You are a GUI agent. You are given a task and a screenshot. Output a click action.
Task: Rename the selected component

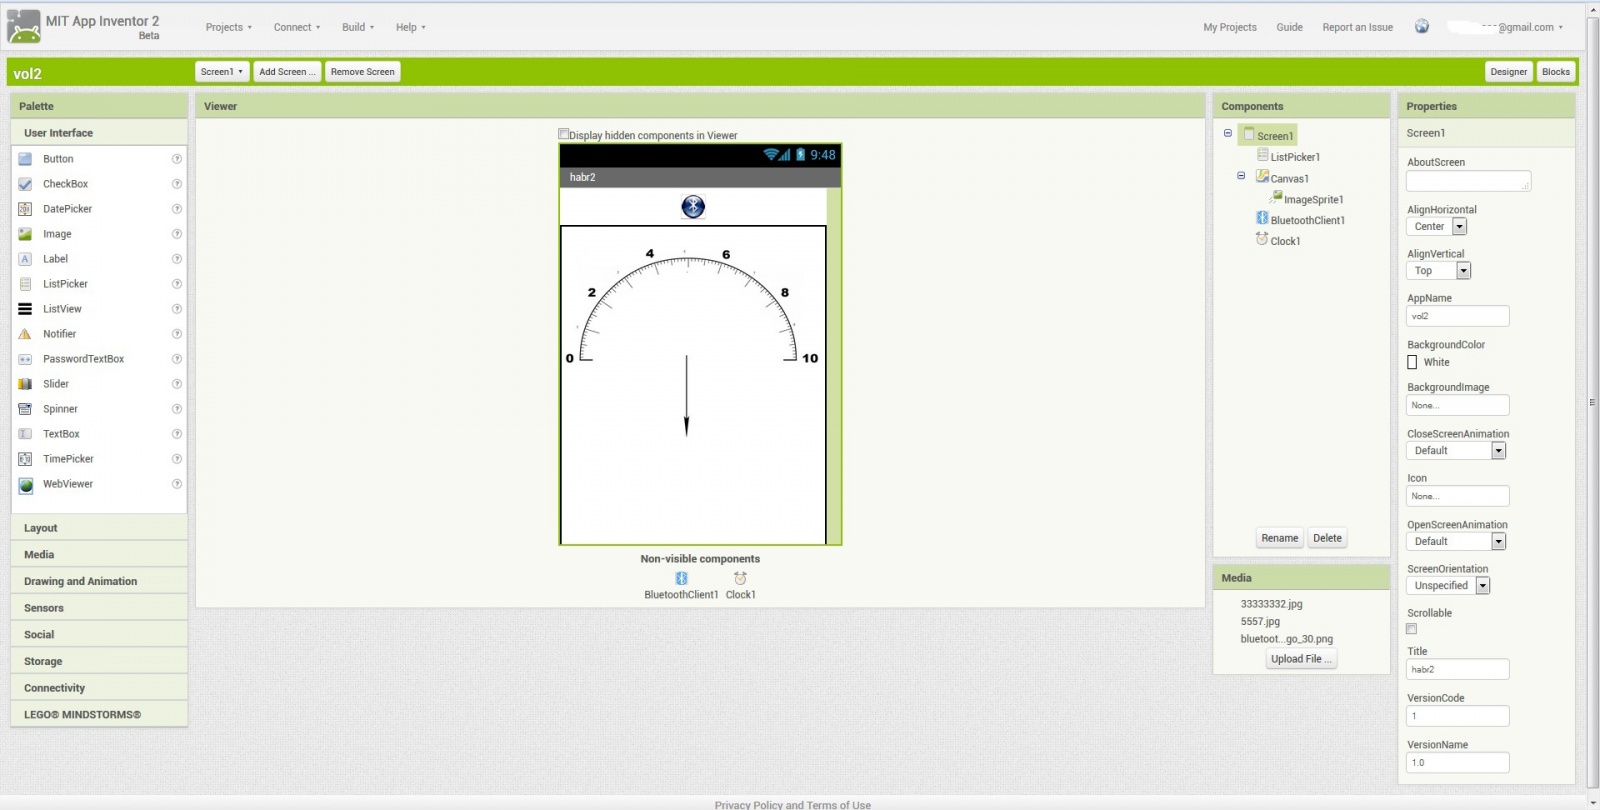(1280, 538)
